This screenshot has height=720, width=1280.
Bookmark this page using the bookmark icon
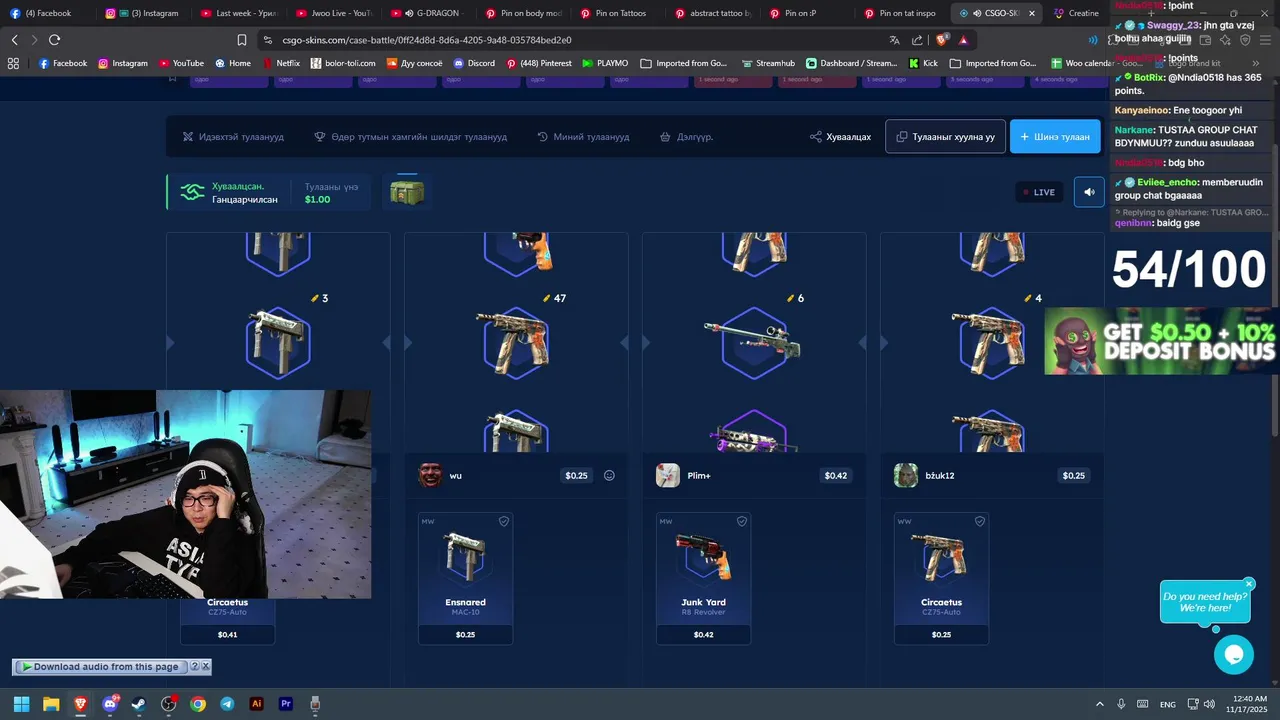click(242, 40)
